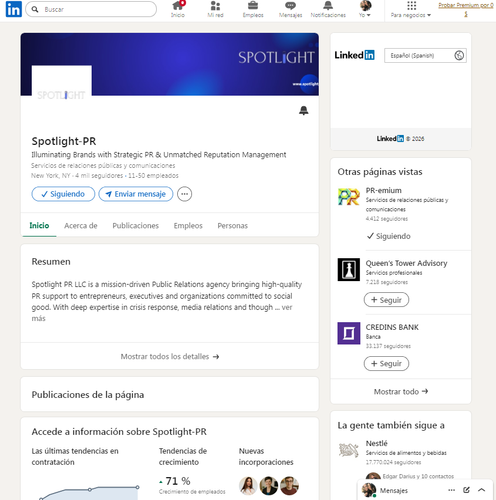The height and width of the screenshot is (500, 496).
Task: Open the CREDINS BANK logo
Action: pyautogui.click(x=349, y=333)
